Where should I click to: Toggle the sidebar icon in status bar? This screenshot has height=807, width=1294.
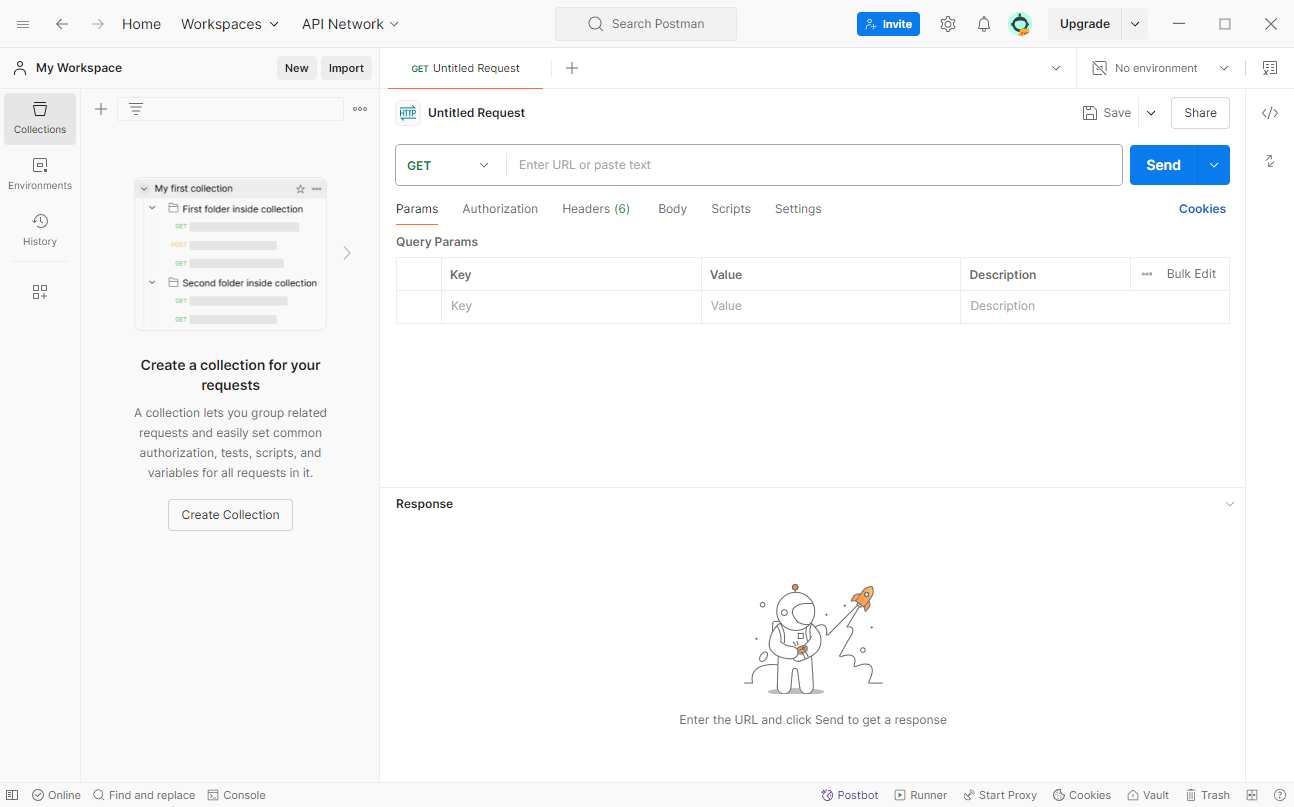tap(12, 795)
